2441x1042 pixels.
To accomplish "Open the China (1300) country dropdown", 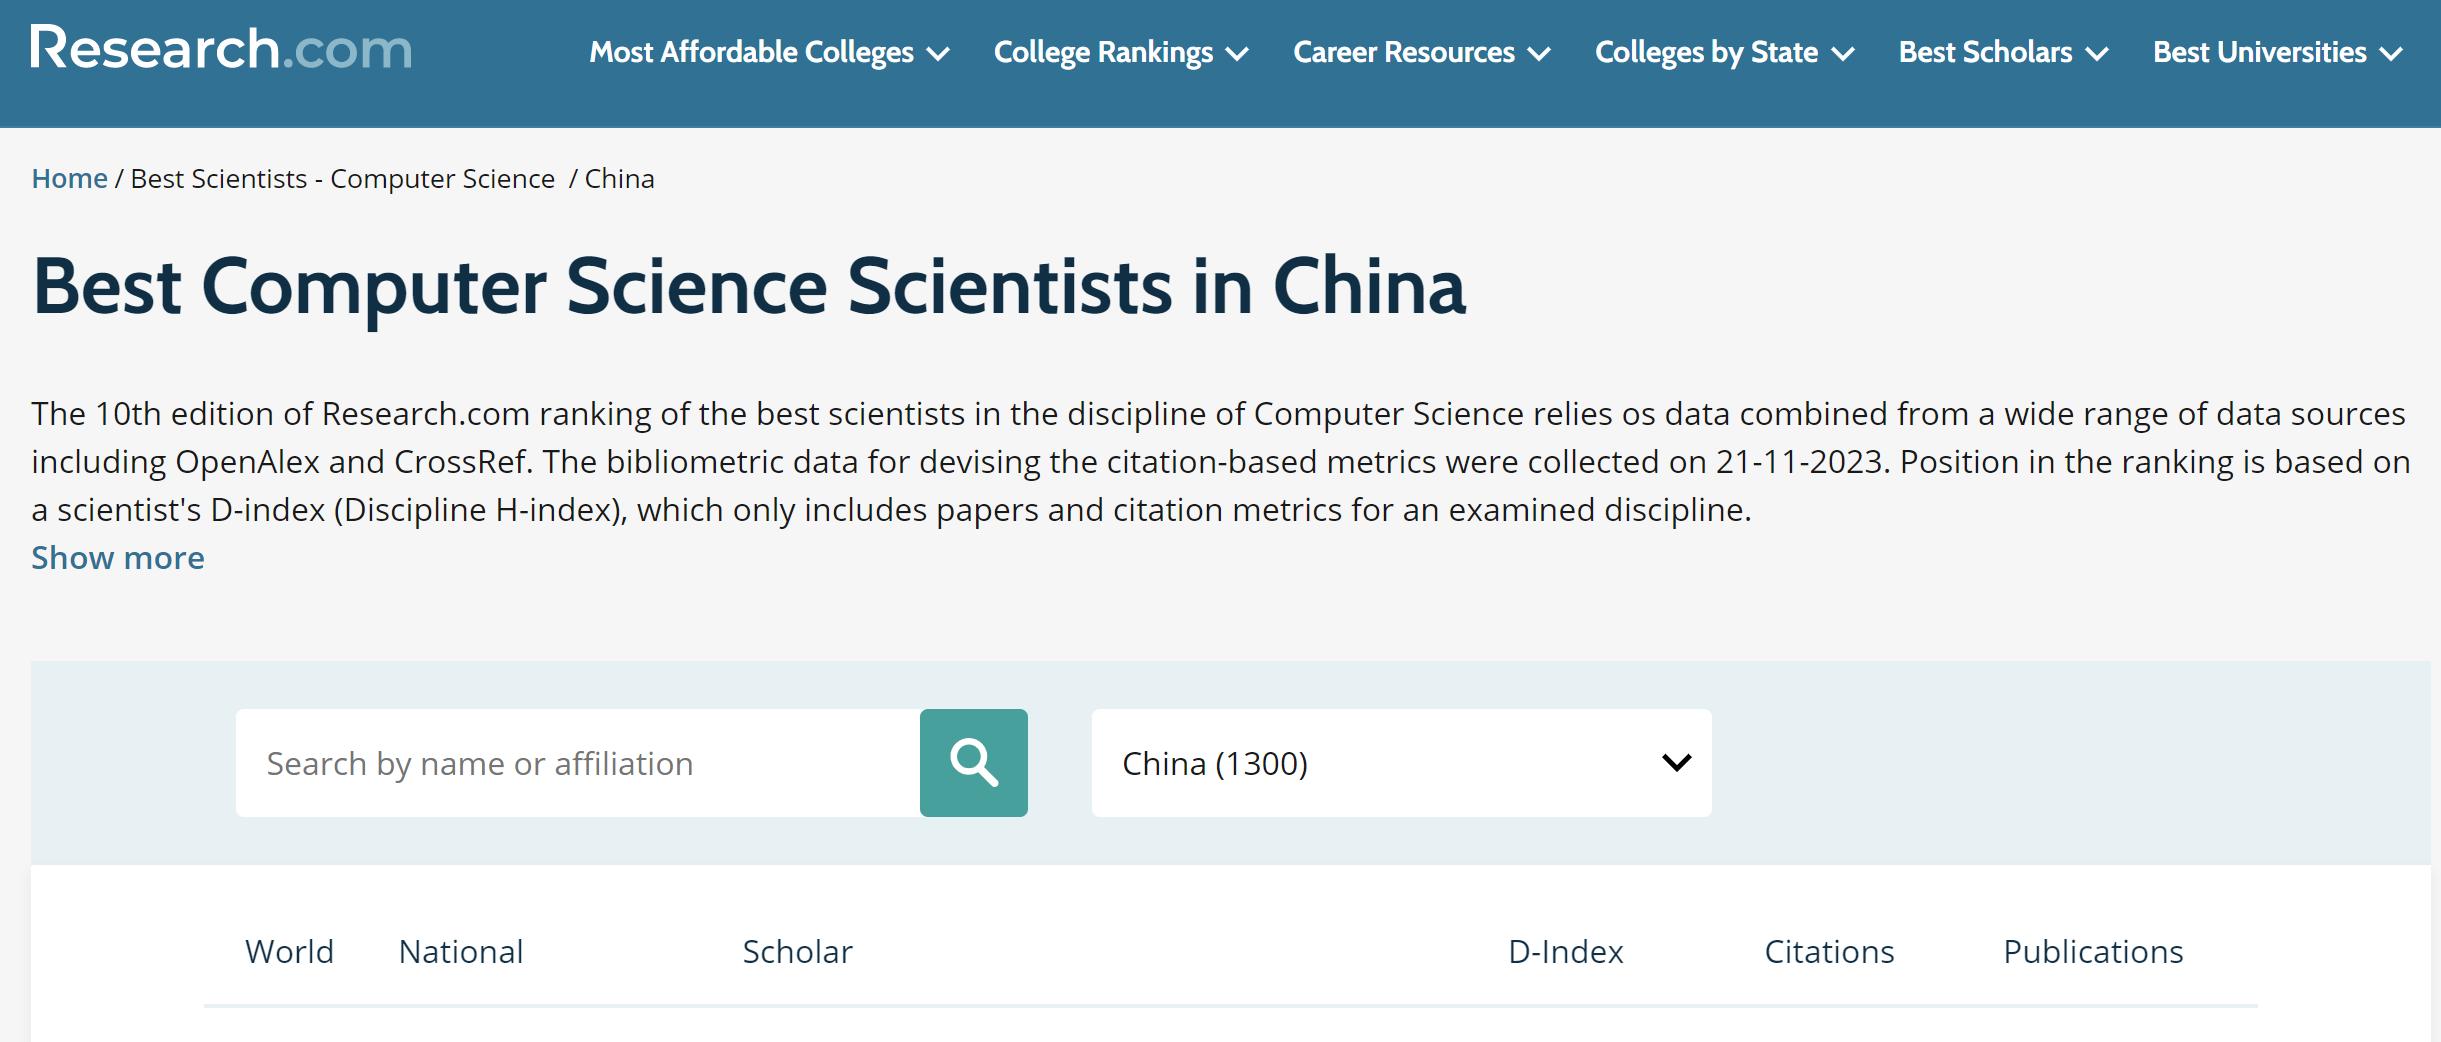I will 1401,763.
